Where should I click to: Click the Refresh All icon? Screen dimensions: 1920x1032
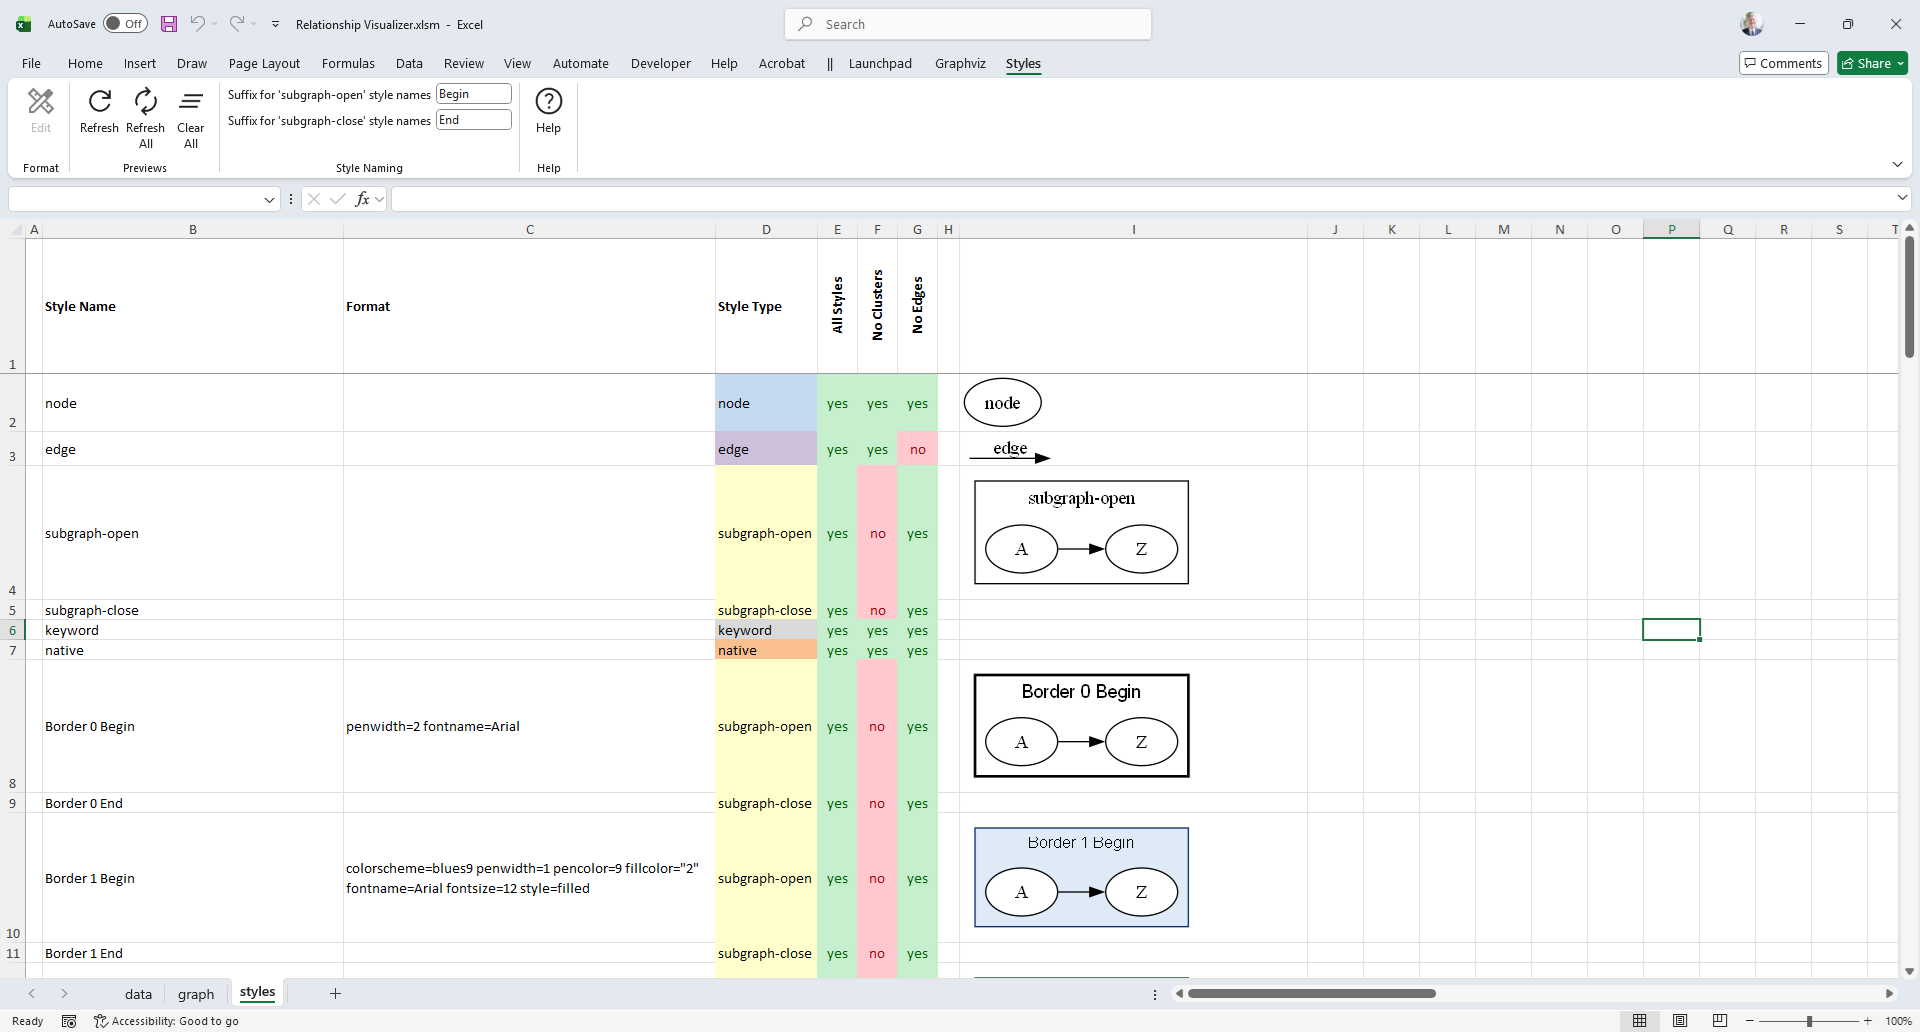(145, 102)
